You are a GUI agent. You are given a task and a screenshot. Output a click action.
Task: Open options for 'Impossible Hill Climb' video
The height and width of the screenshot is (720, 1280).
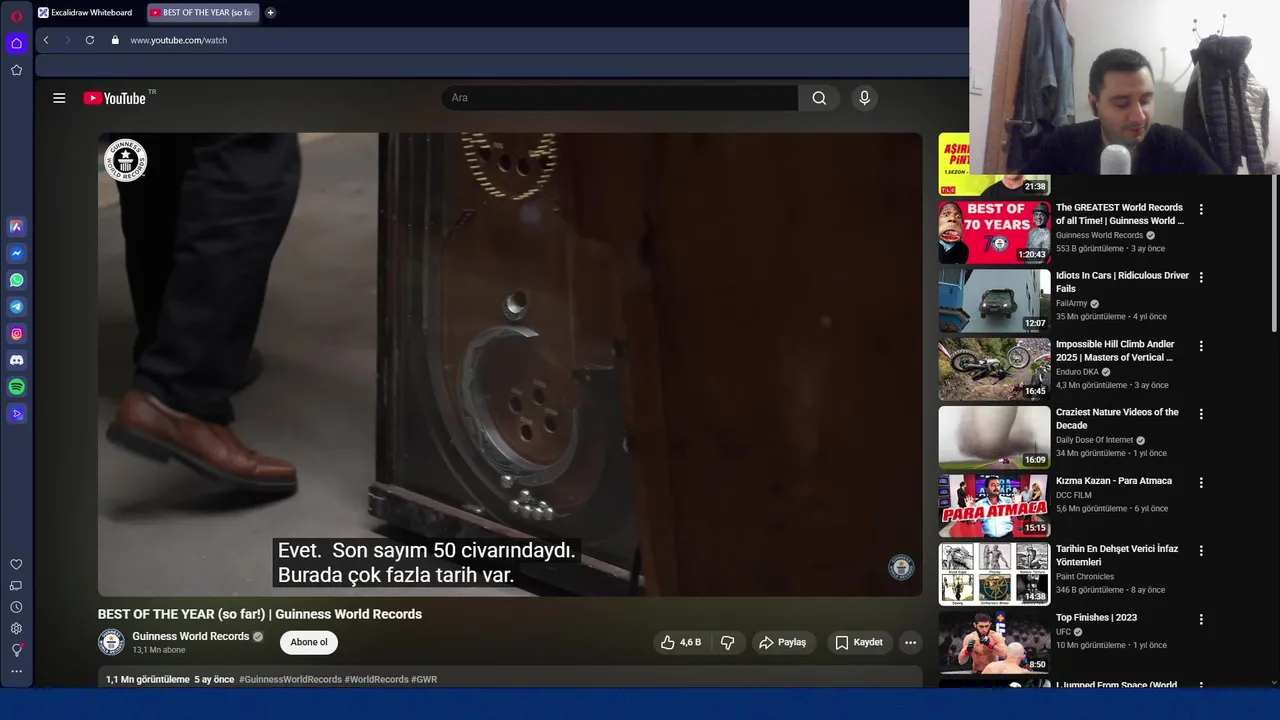(x=1201, y=346)
